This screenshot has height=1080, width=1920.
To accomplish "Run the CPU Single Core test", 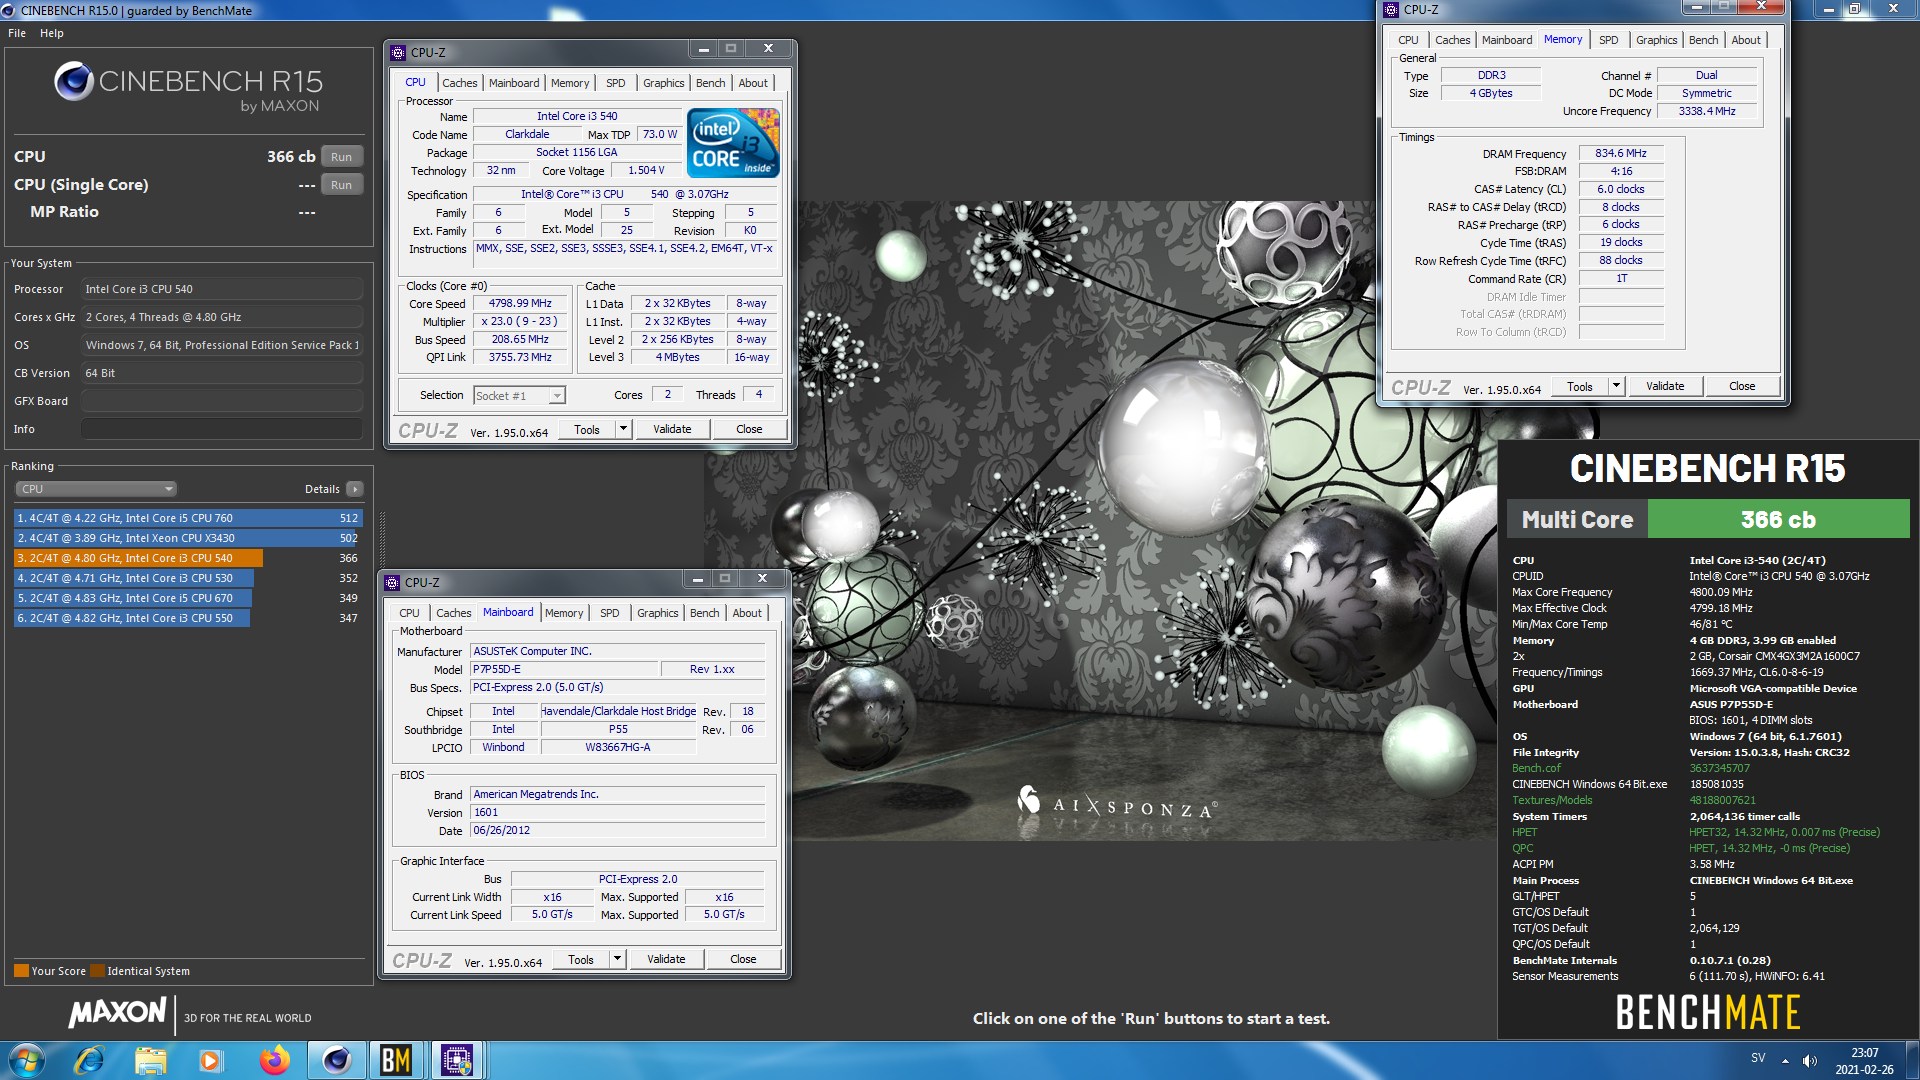I will pyautogui.click(x=341, y=185).
